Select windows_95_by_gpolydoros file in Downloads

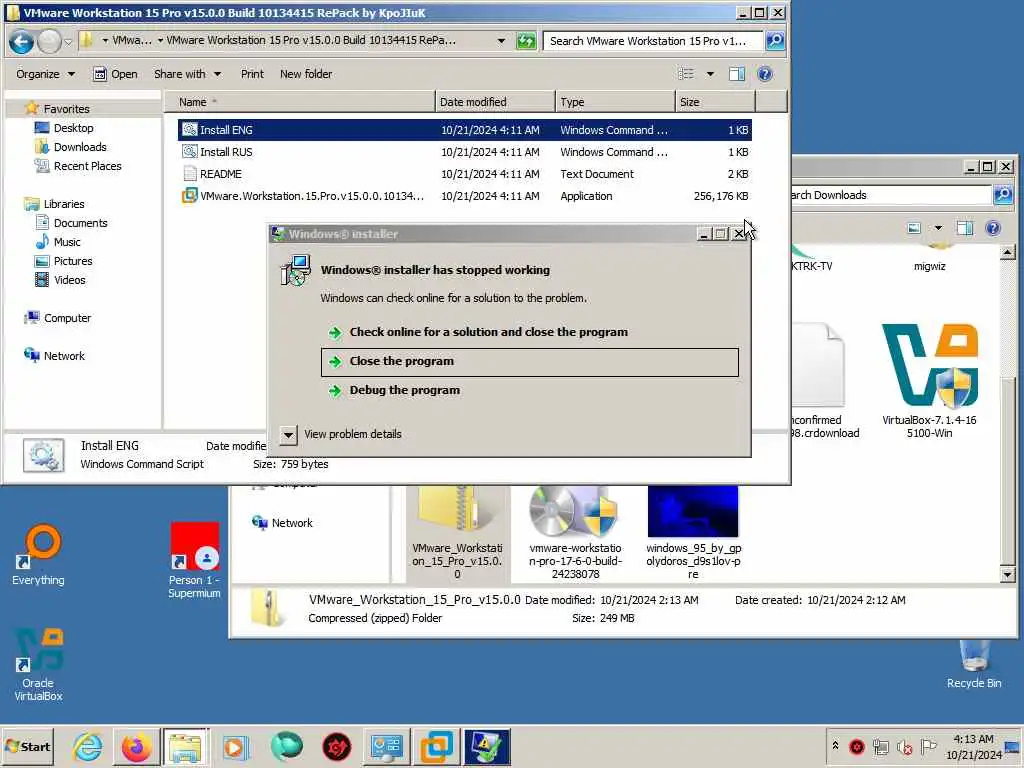[x=693, y=533]
